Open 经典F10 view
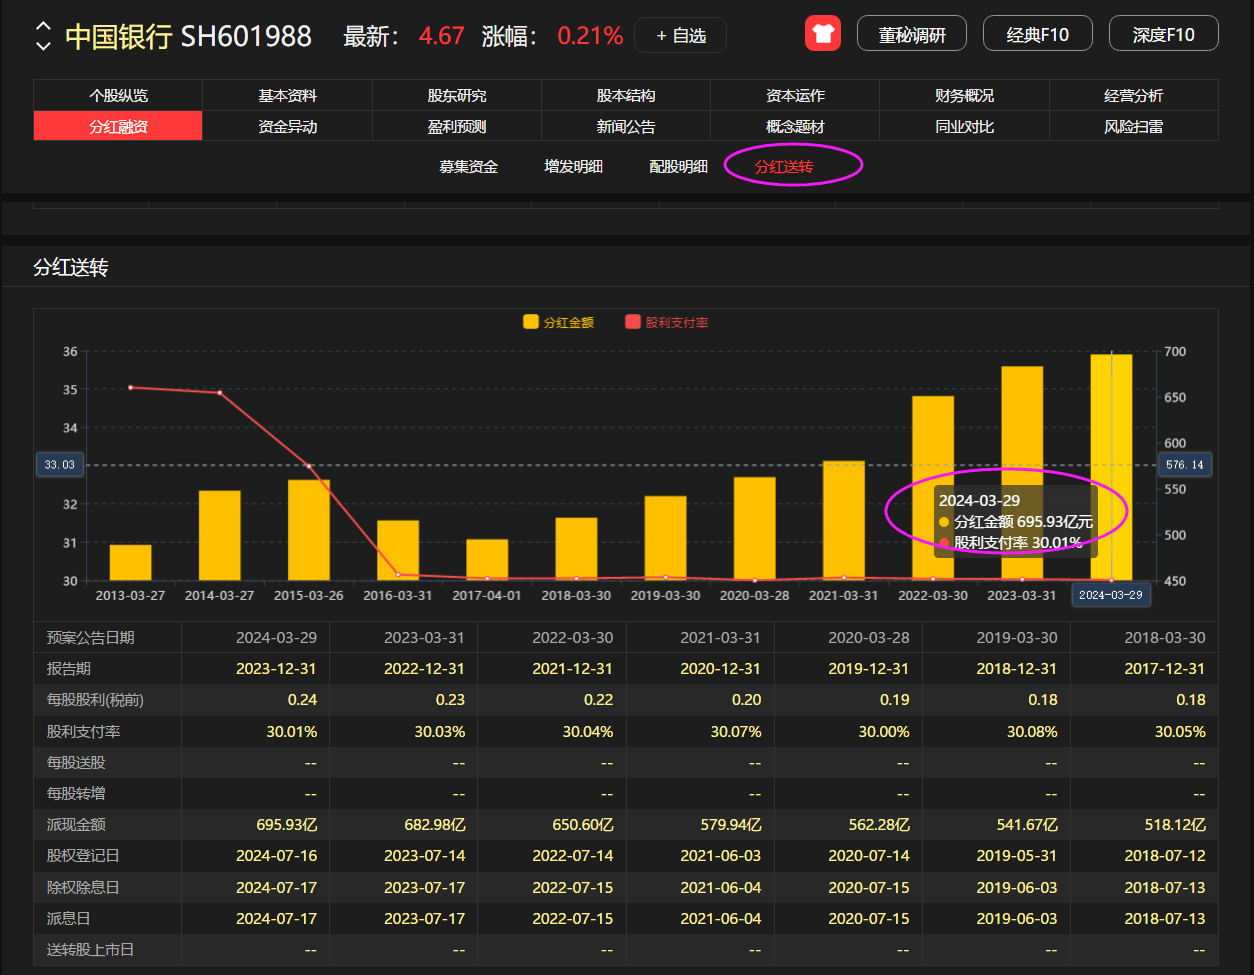Screen dimensions: 1254x975 [1038, 34]
